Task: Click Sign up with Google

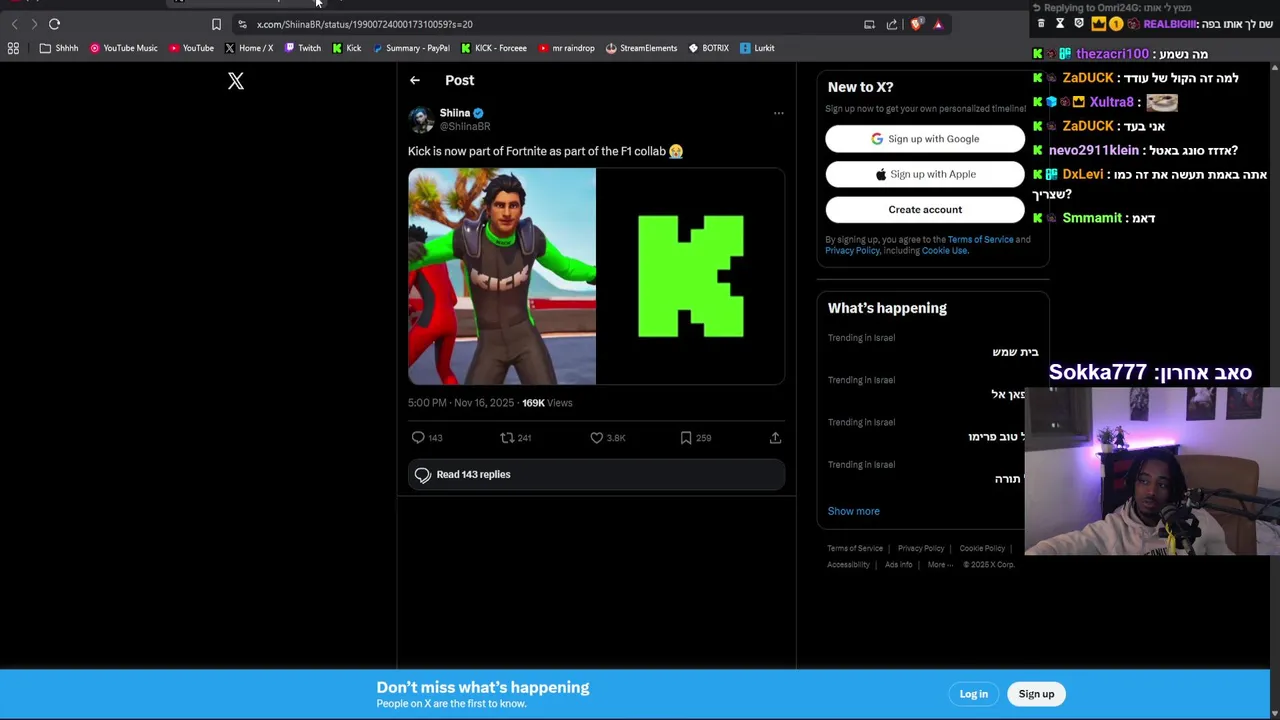Action: (x=925, y=139)
